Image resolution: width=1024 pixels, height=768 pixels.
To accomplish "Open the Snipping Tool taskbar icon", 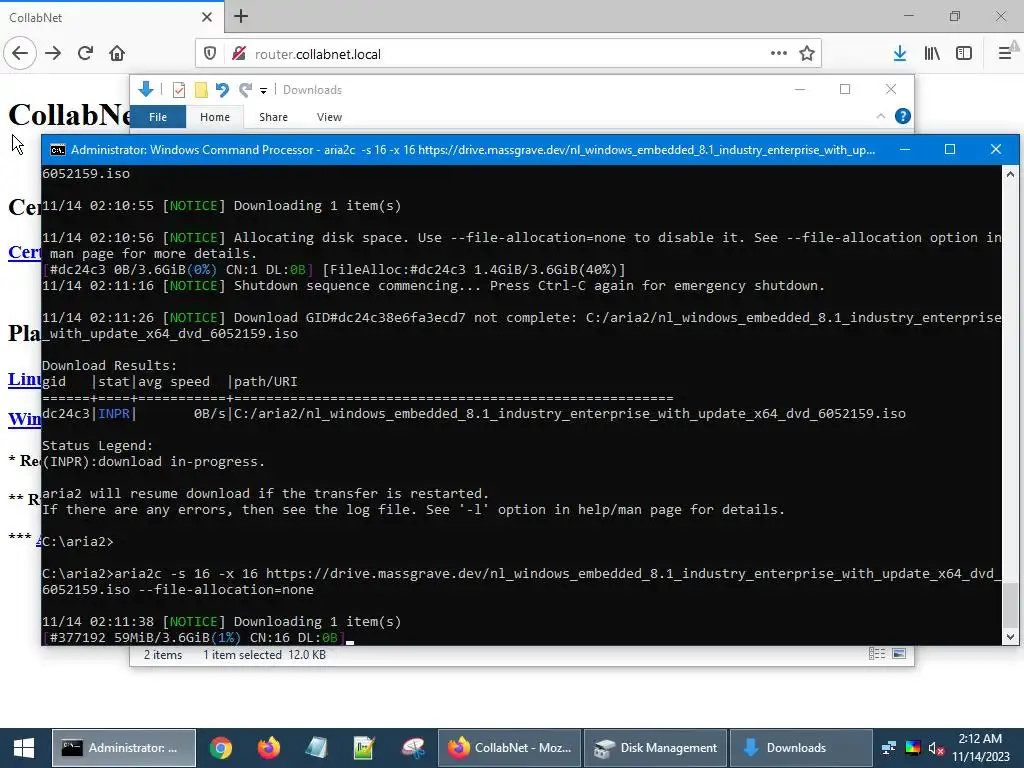I will click(412, 748).
